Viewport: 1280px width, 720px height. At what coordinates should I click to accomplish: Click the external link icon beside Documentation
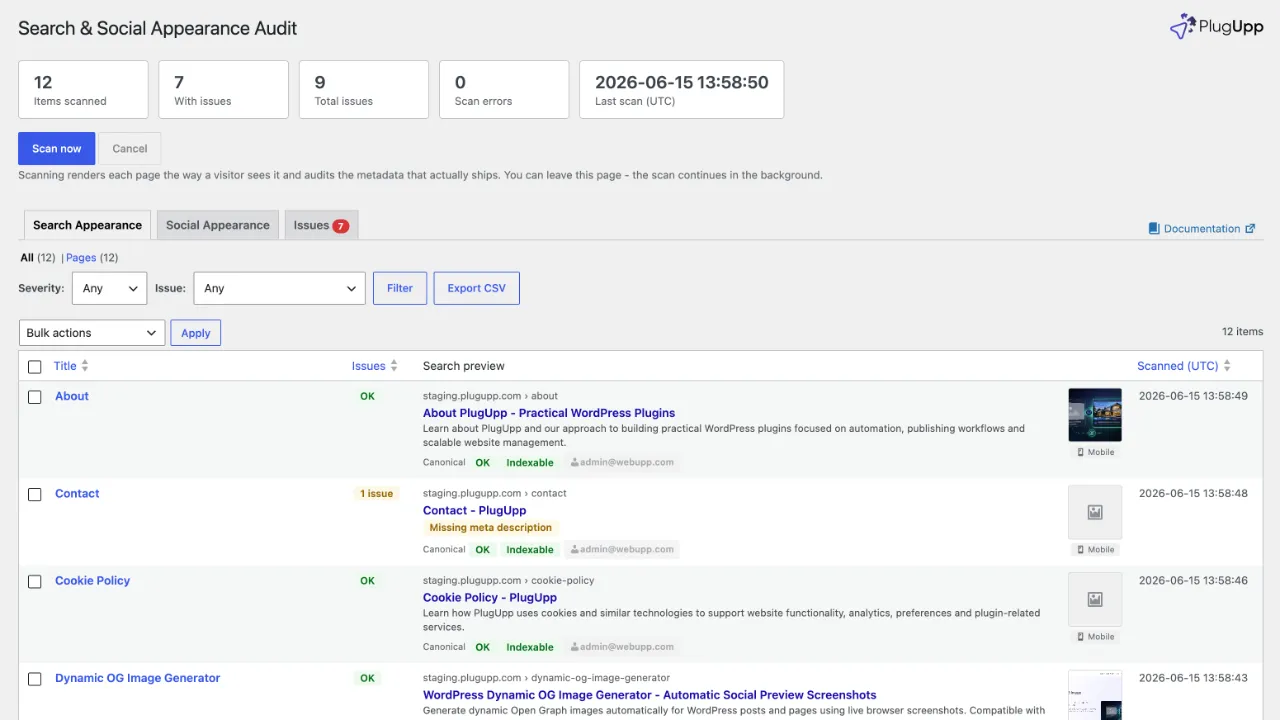[x=1250, y=228]
